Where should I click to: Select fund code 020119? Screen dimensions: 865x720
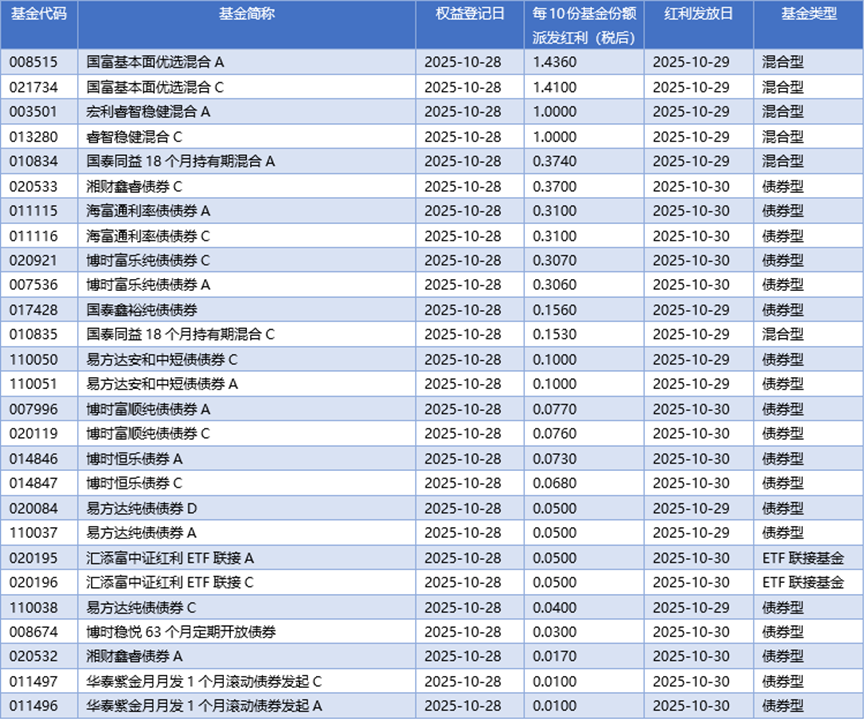pos(33,434)
